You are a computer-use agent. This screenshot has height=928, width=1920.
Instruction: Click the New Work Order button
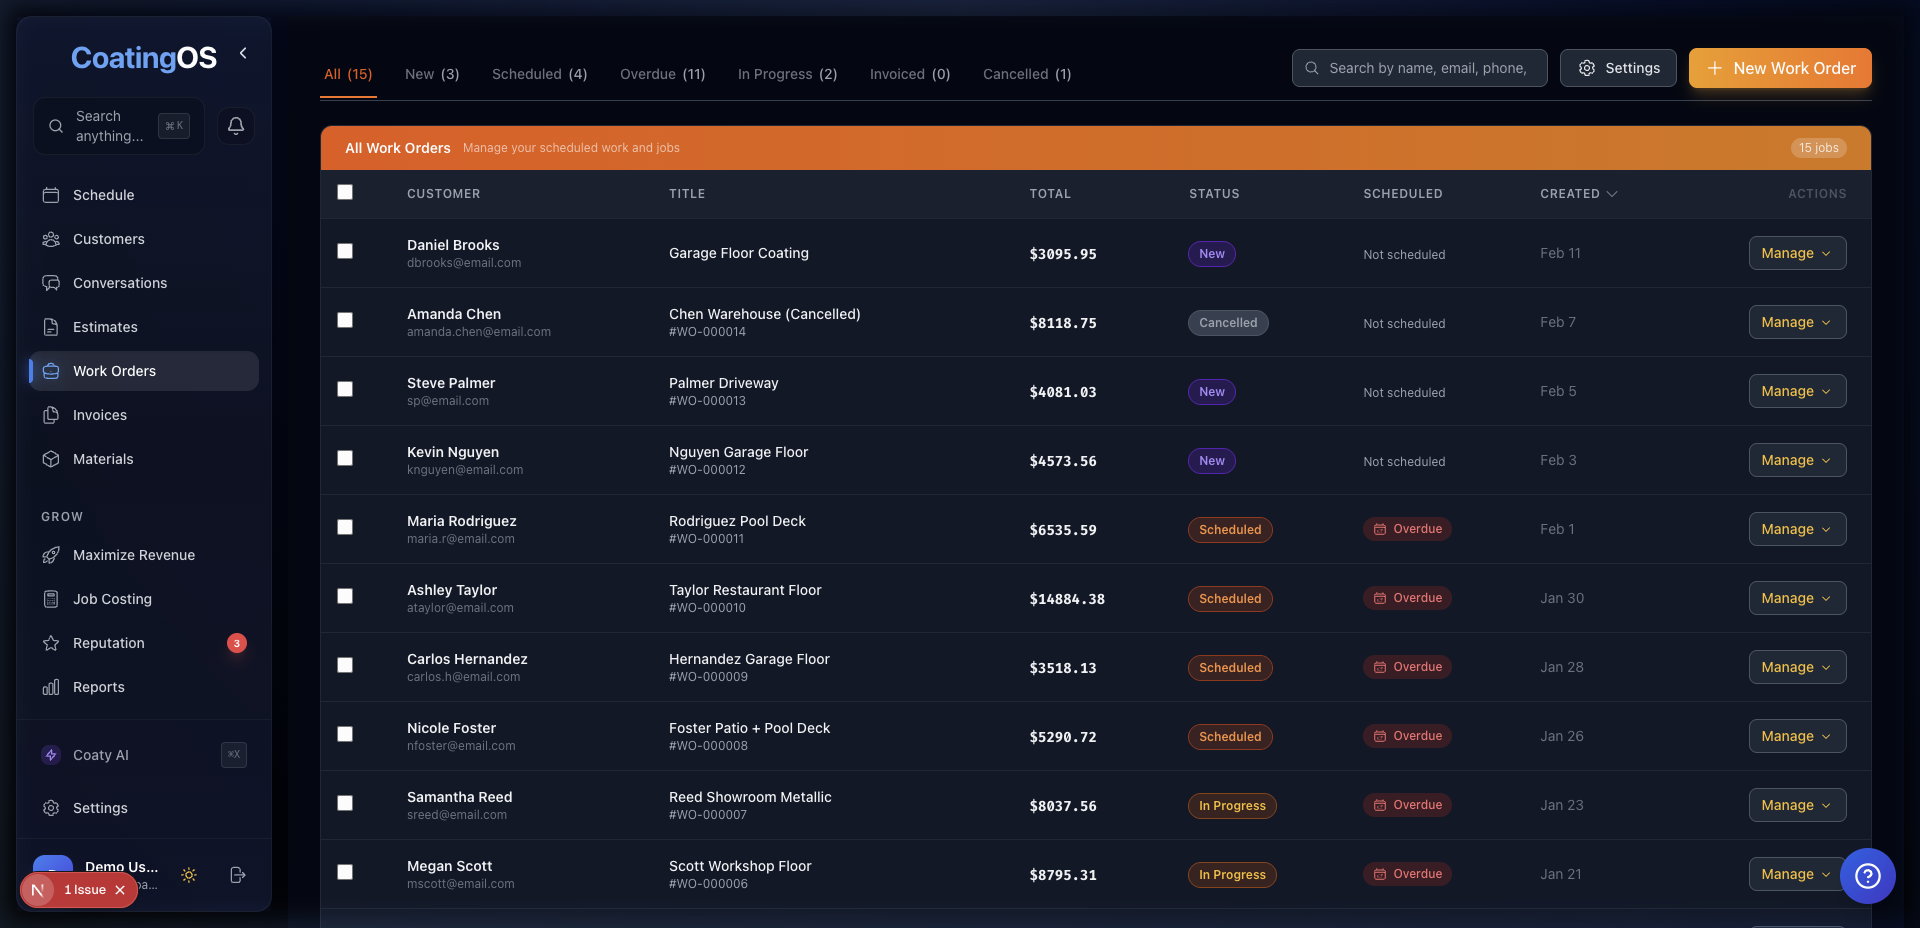tap(1780, 68)
